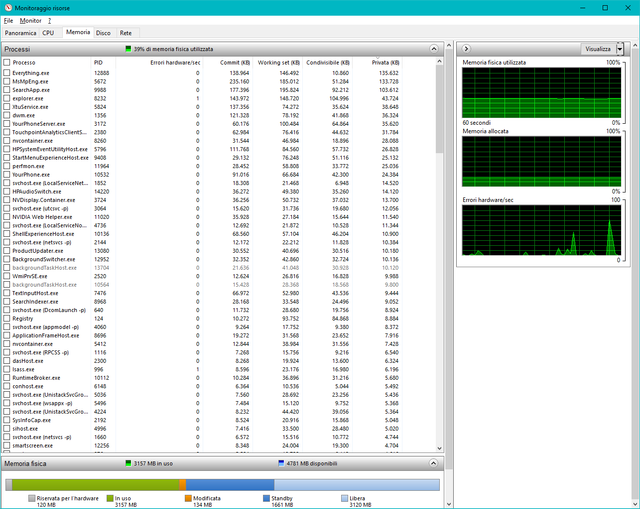Sort by Errori hardware/sec column header
The image size is (640, 509).
click(x=159, y=62)
